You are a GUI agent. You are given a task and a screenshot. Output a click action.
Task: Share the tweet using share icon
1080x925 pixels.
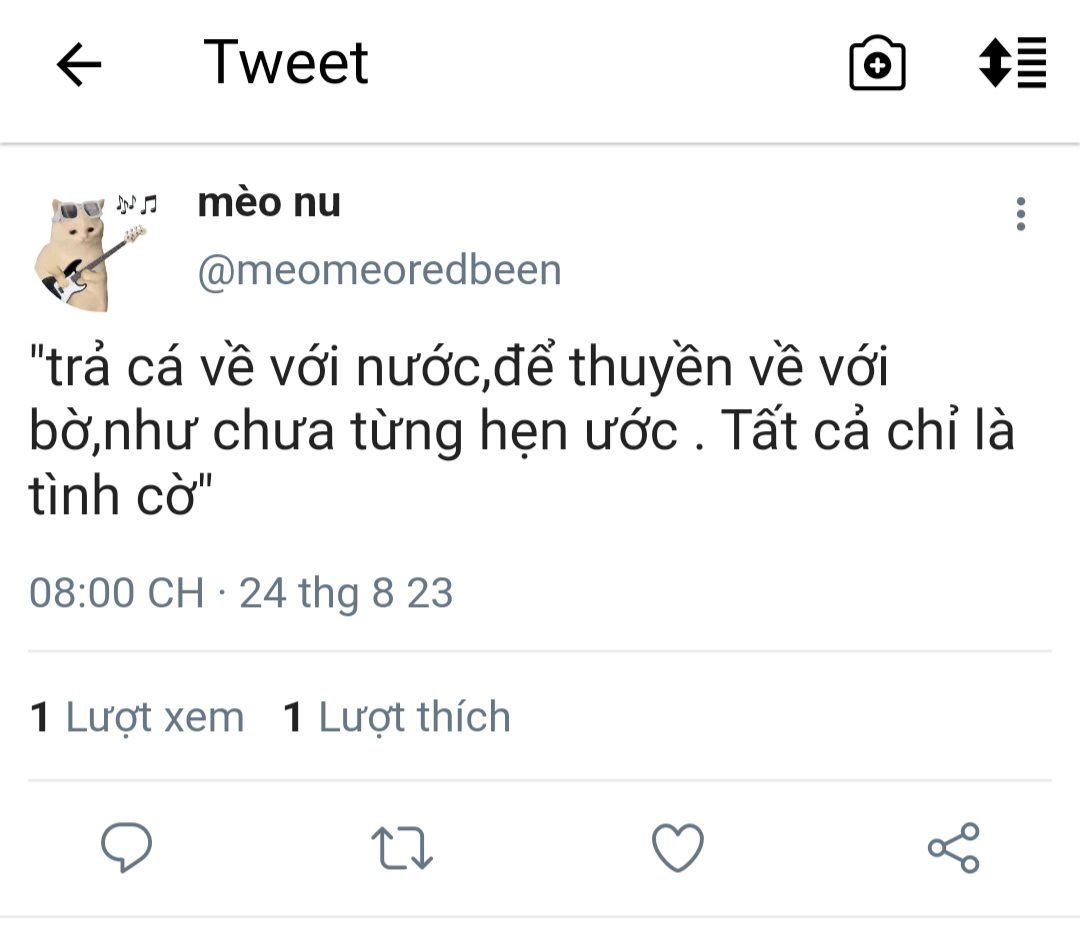(x=953, y=848)
